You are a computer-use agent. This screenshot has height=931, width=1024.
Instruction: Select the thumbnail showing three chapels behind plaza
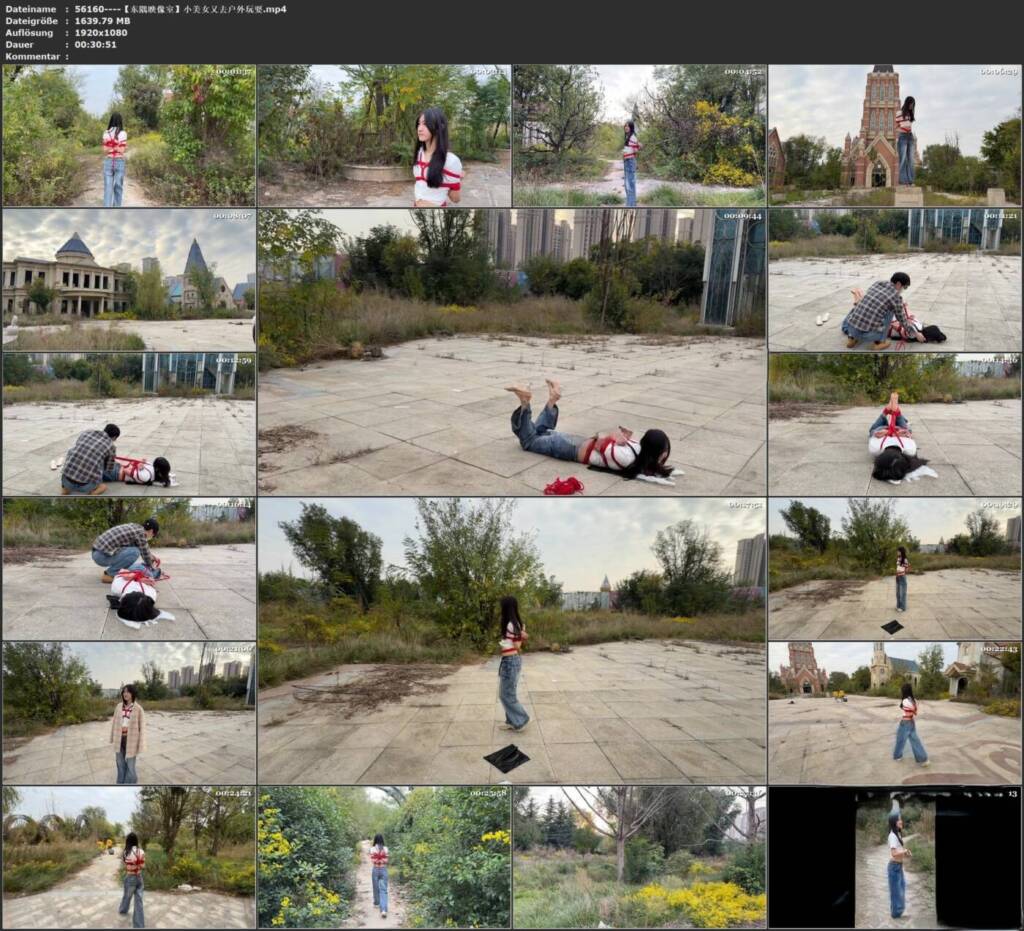click(x=894, y=713)
